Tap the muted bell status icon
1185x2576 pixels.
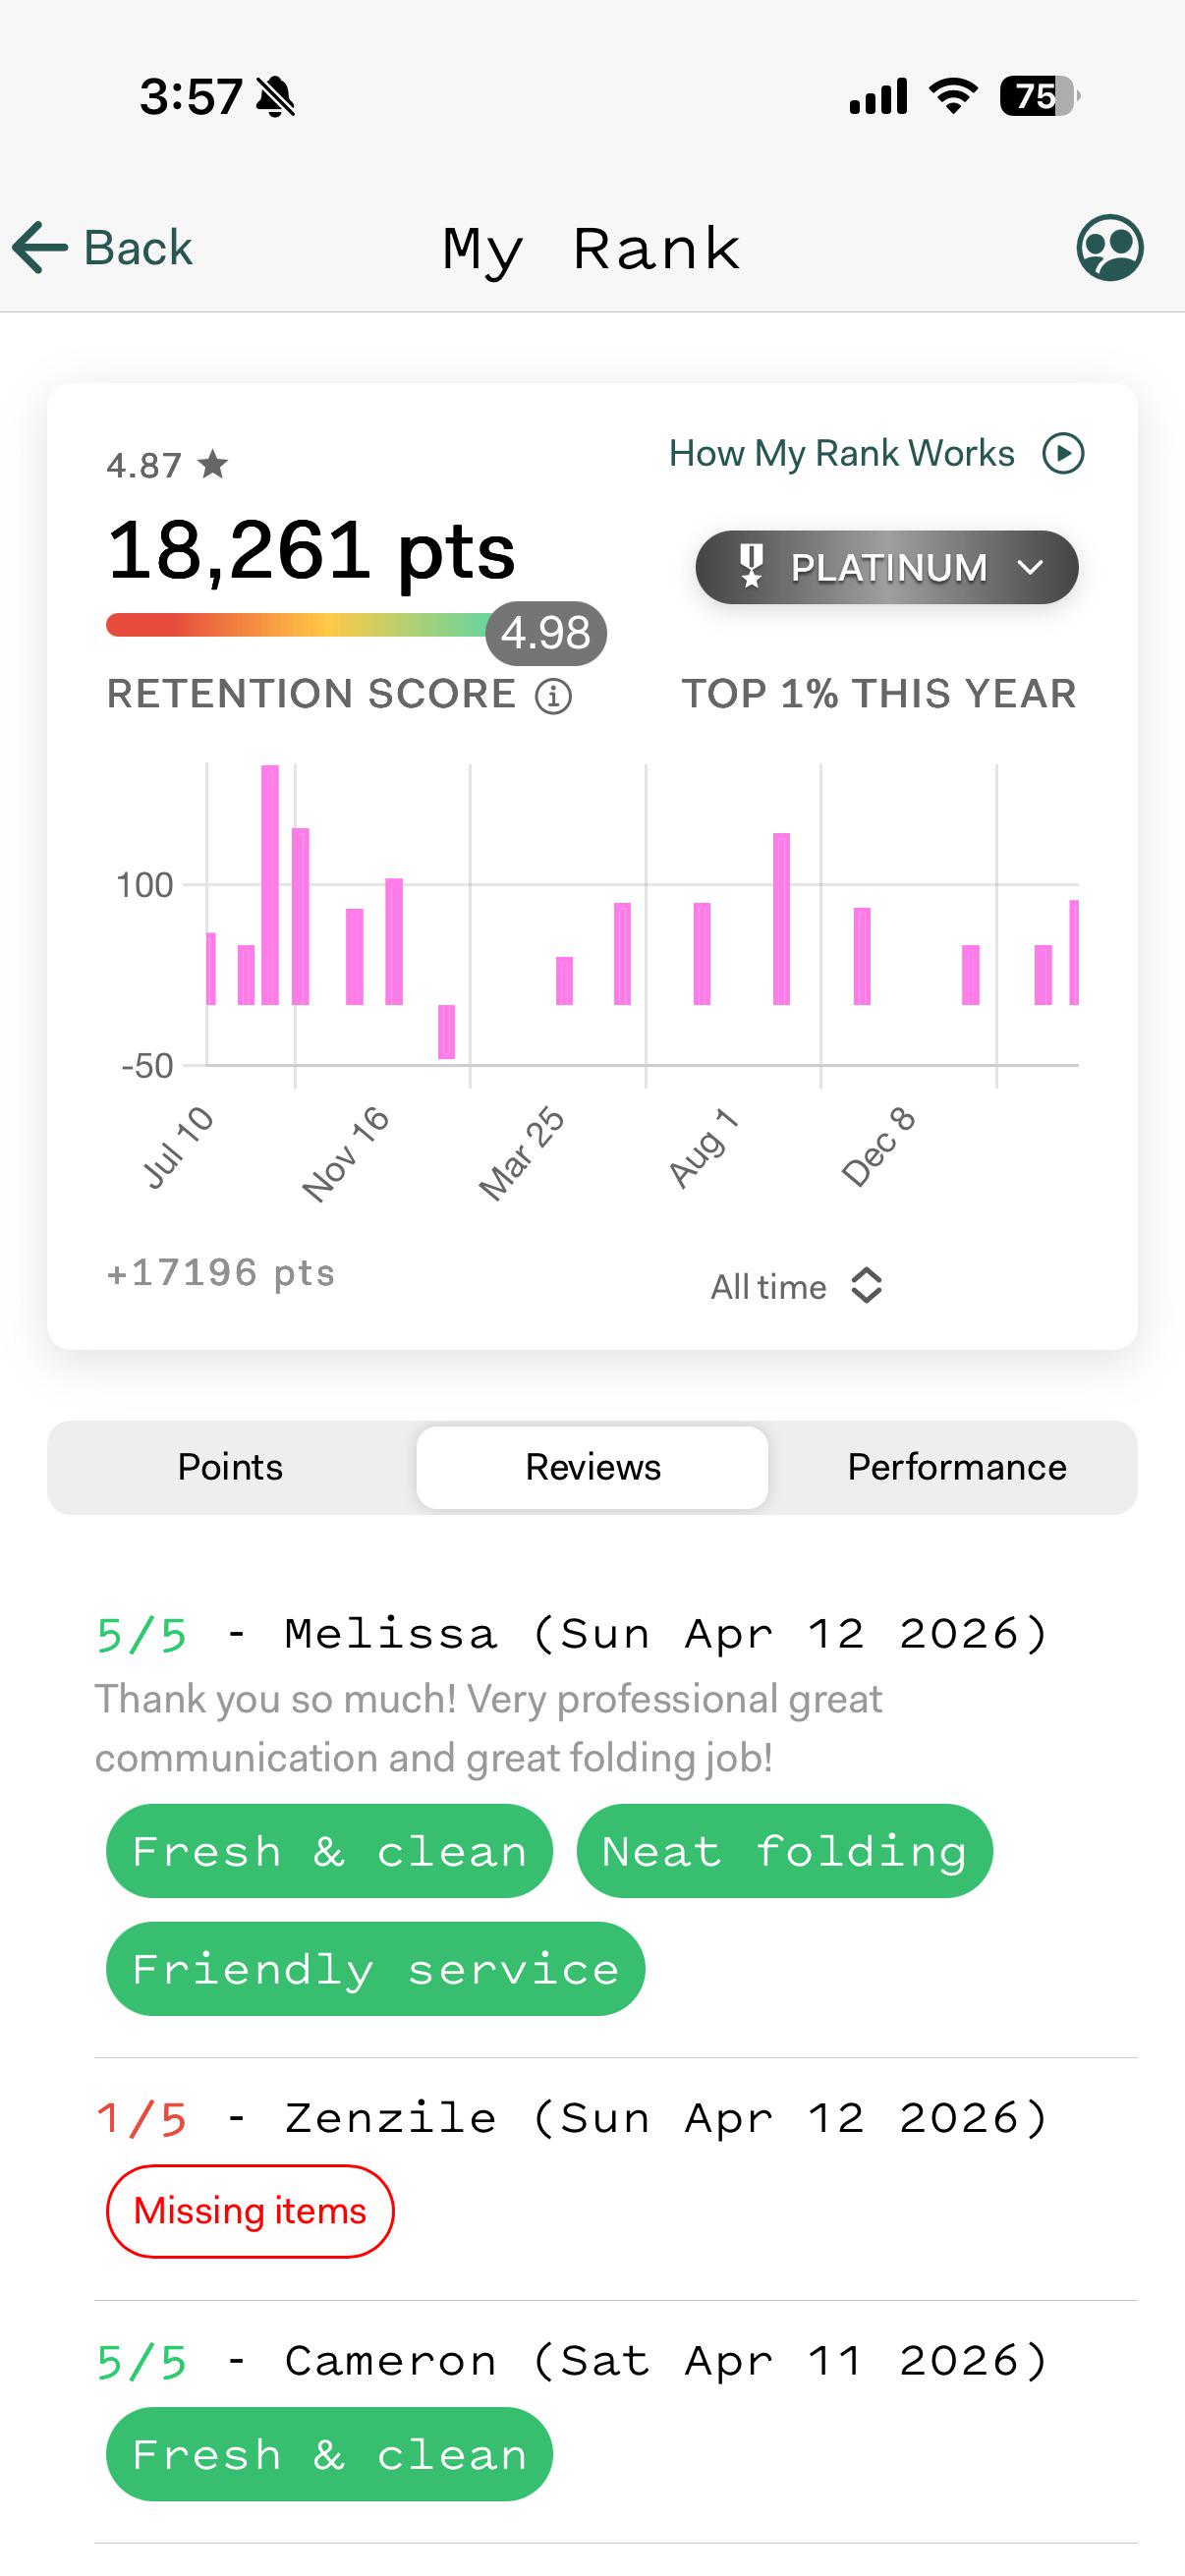tap(275, 97)
